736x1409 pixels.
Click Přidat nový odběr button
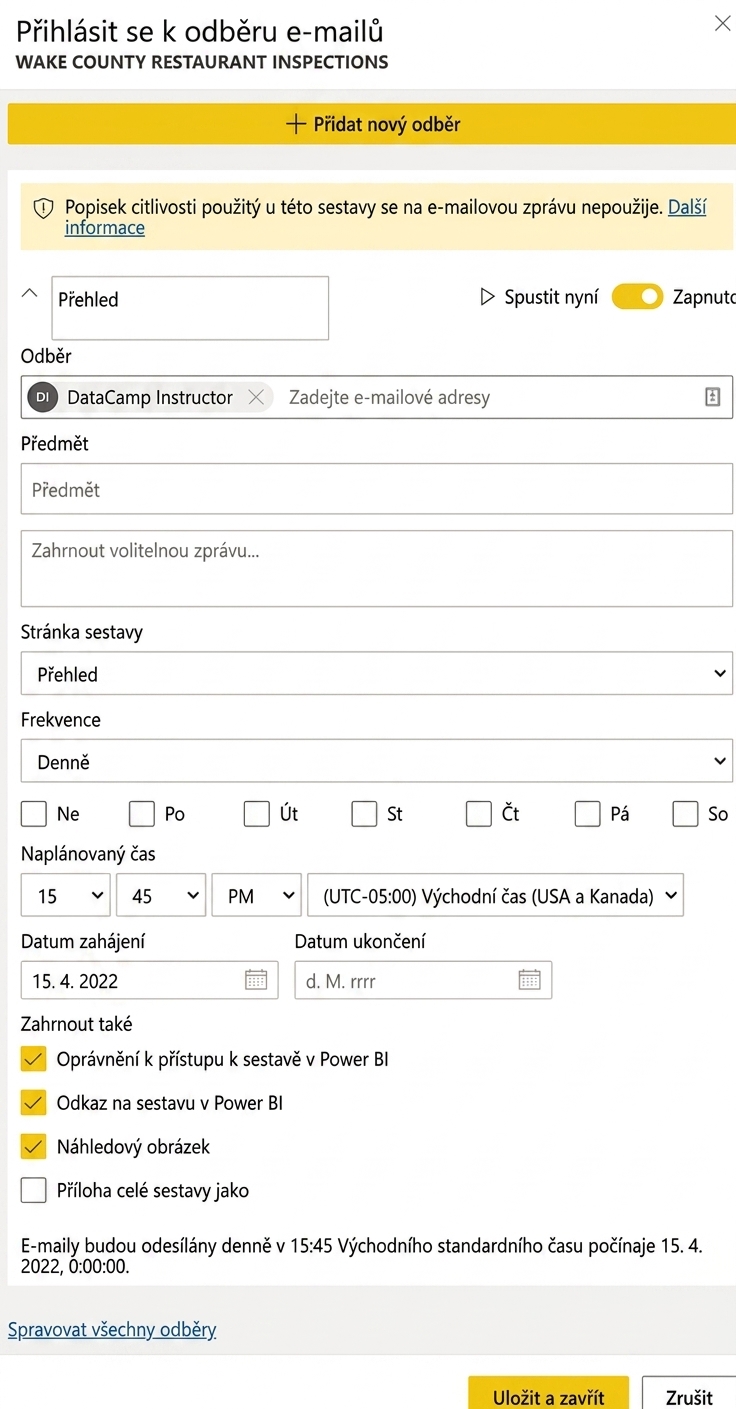point(372,124)
